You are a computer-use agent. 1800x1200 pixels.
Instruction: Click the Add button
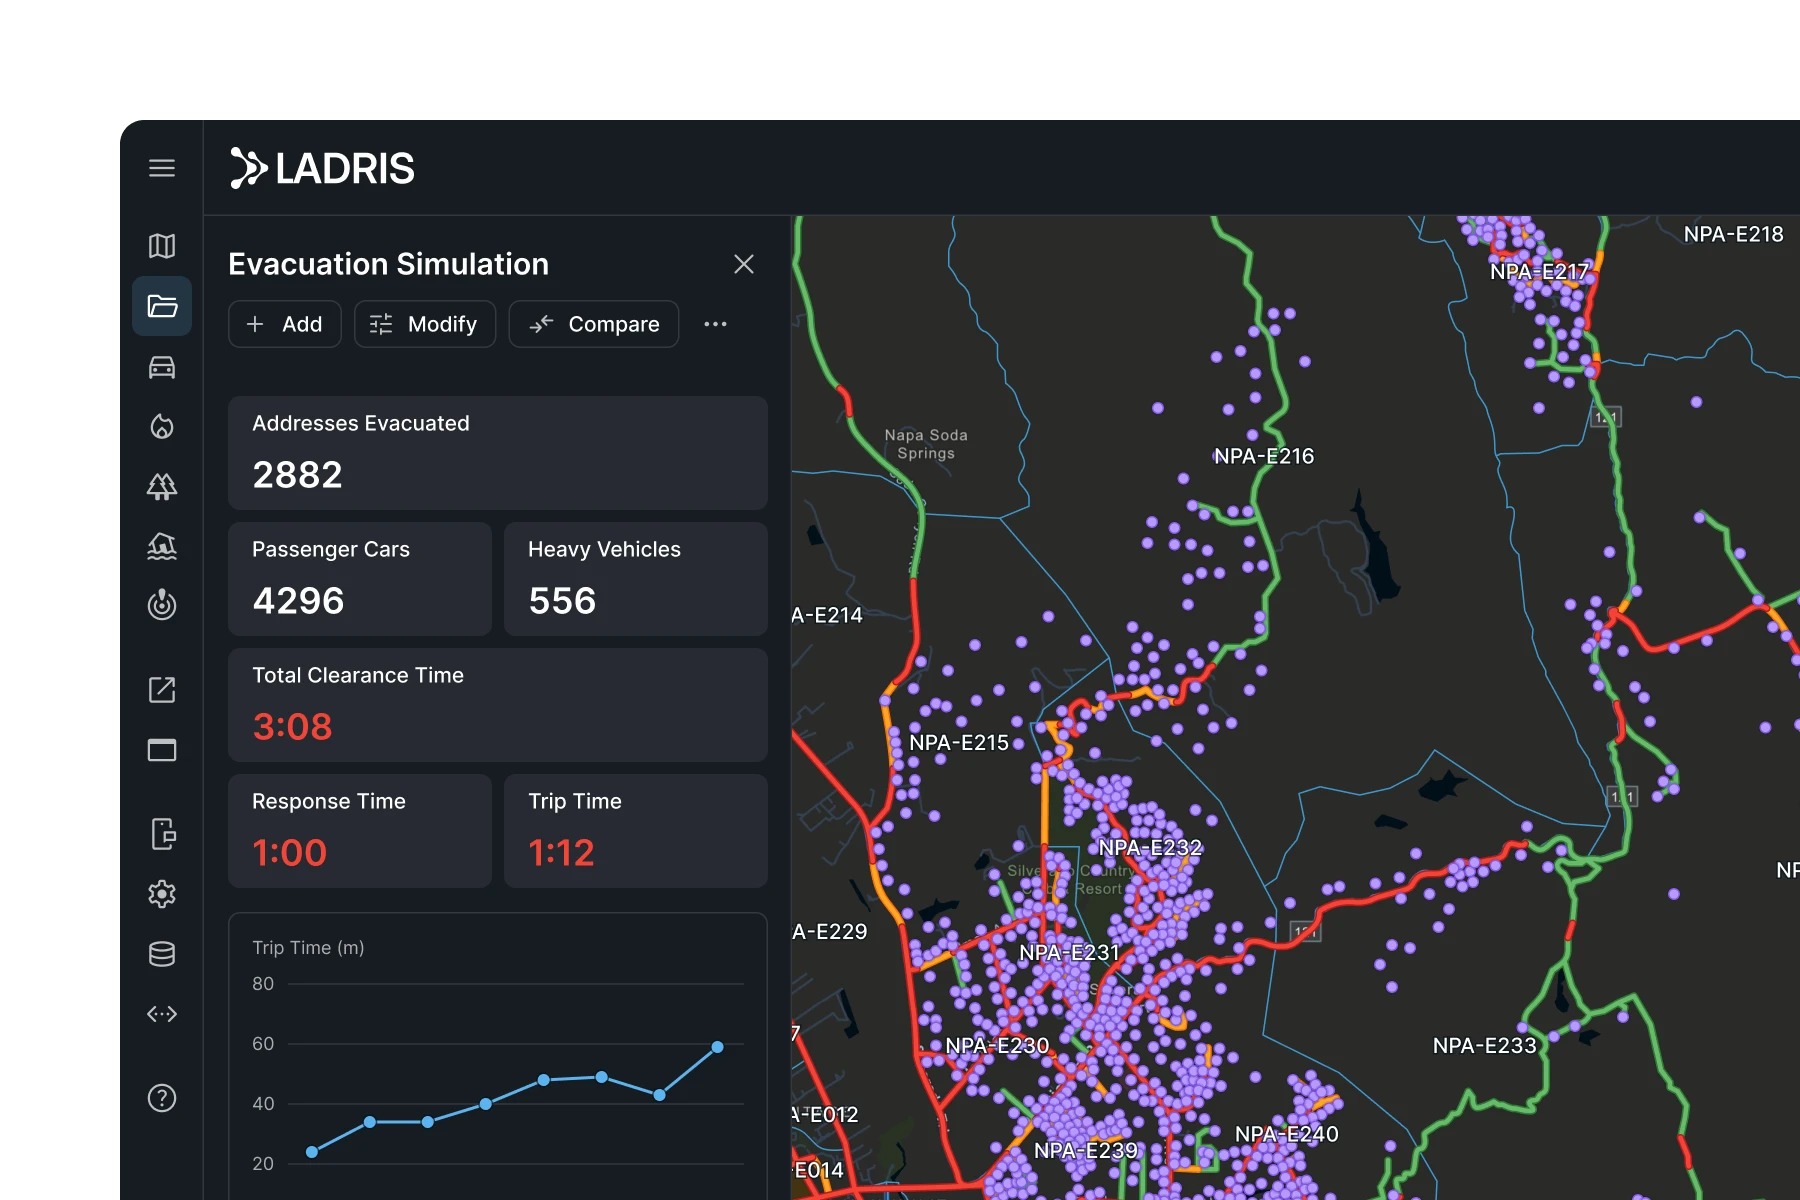(x=284, y=323)
